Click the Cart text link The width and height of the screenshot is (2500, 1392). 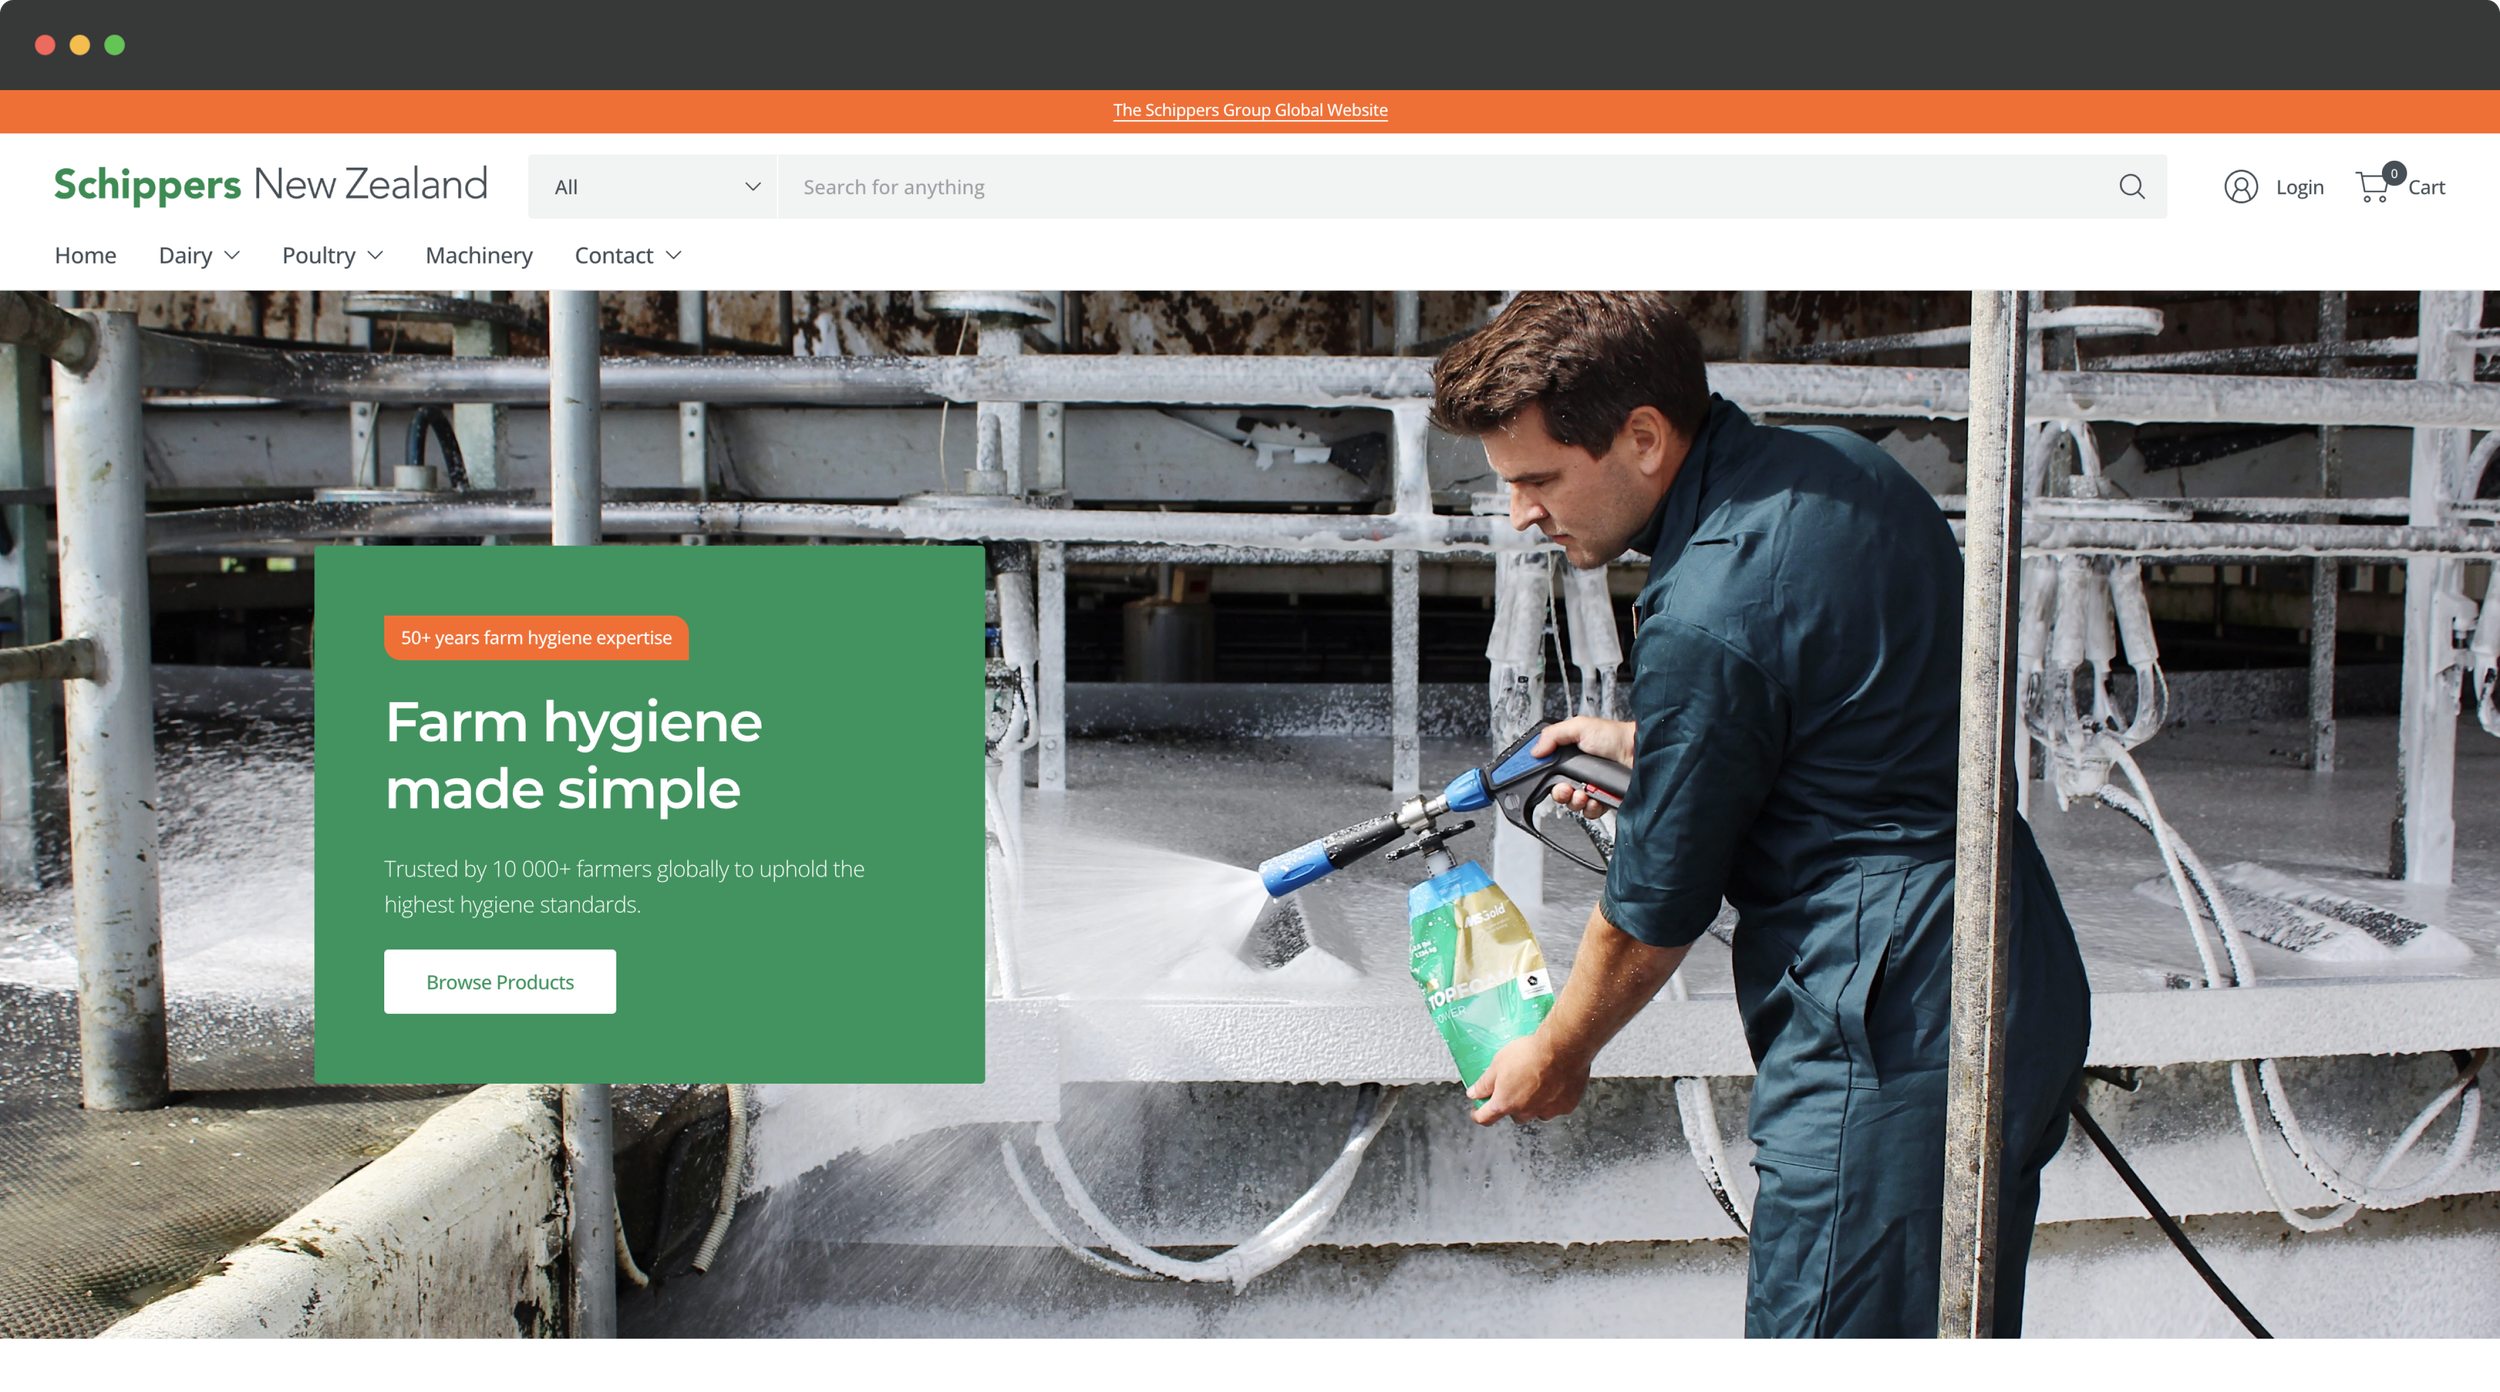coord(2426,187)
